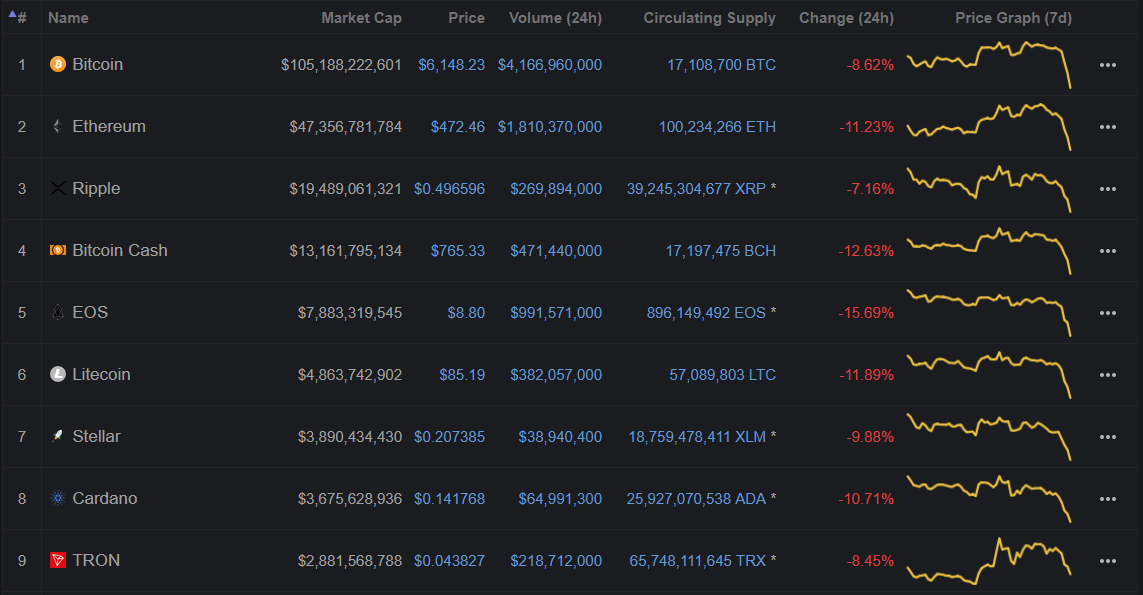Click Ethereum price $472.46
Viewport: 1143px width, 595px height.
pos(458,127)
